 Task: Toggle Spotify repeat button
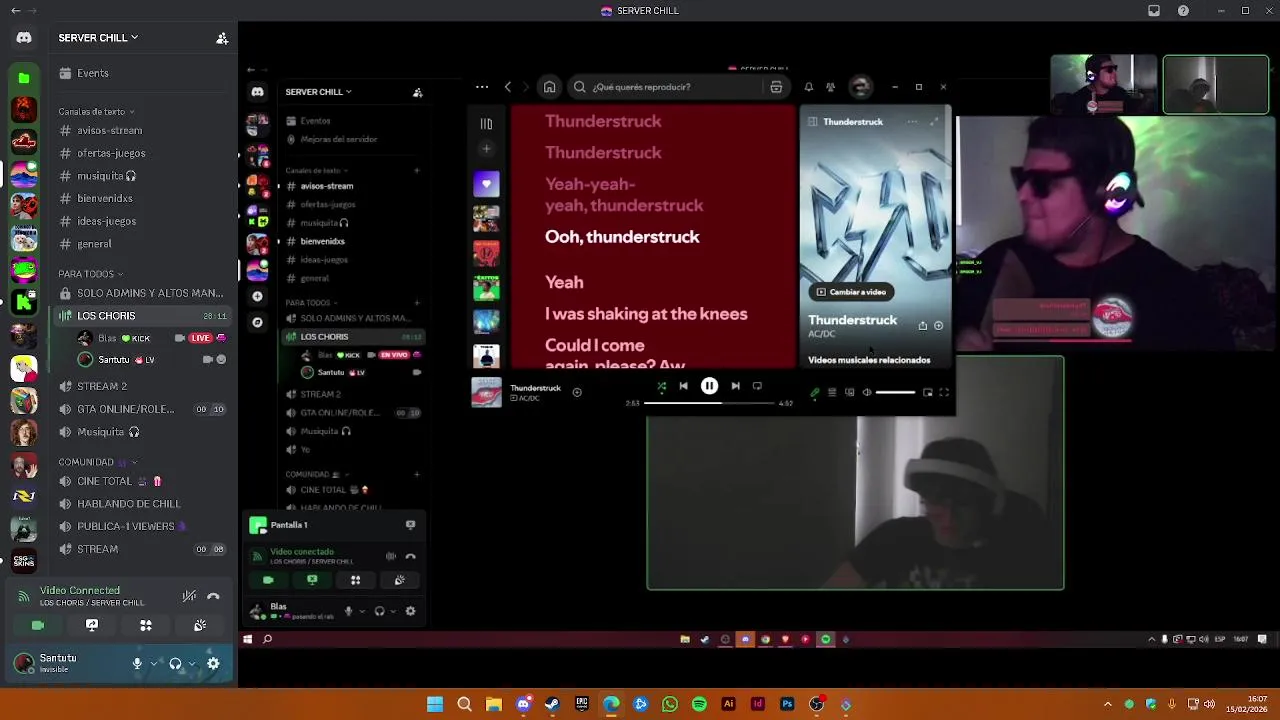[x=757, y=386]
